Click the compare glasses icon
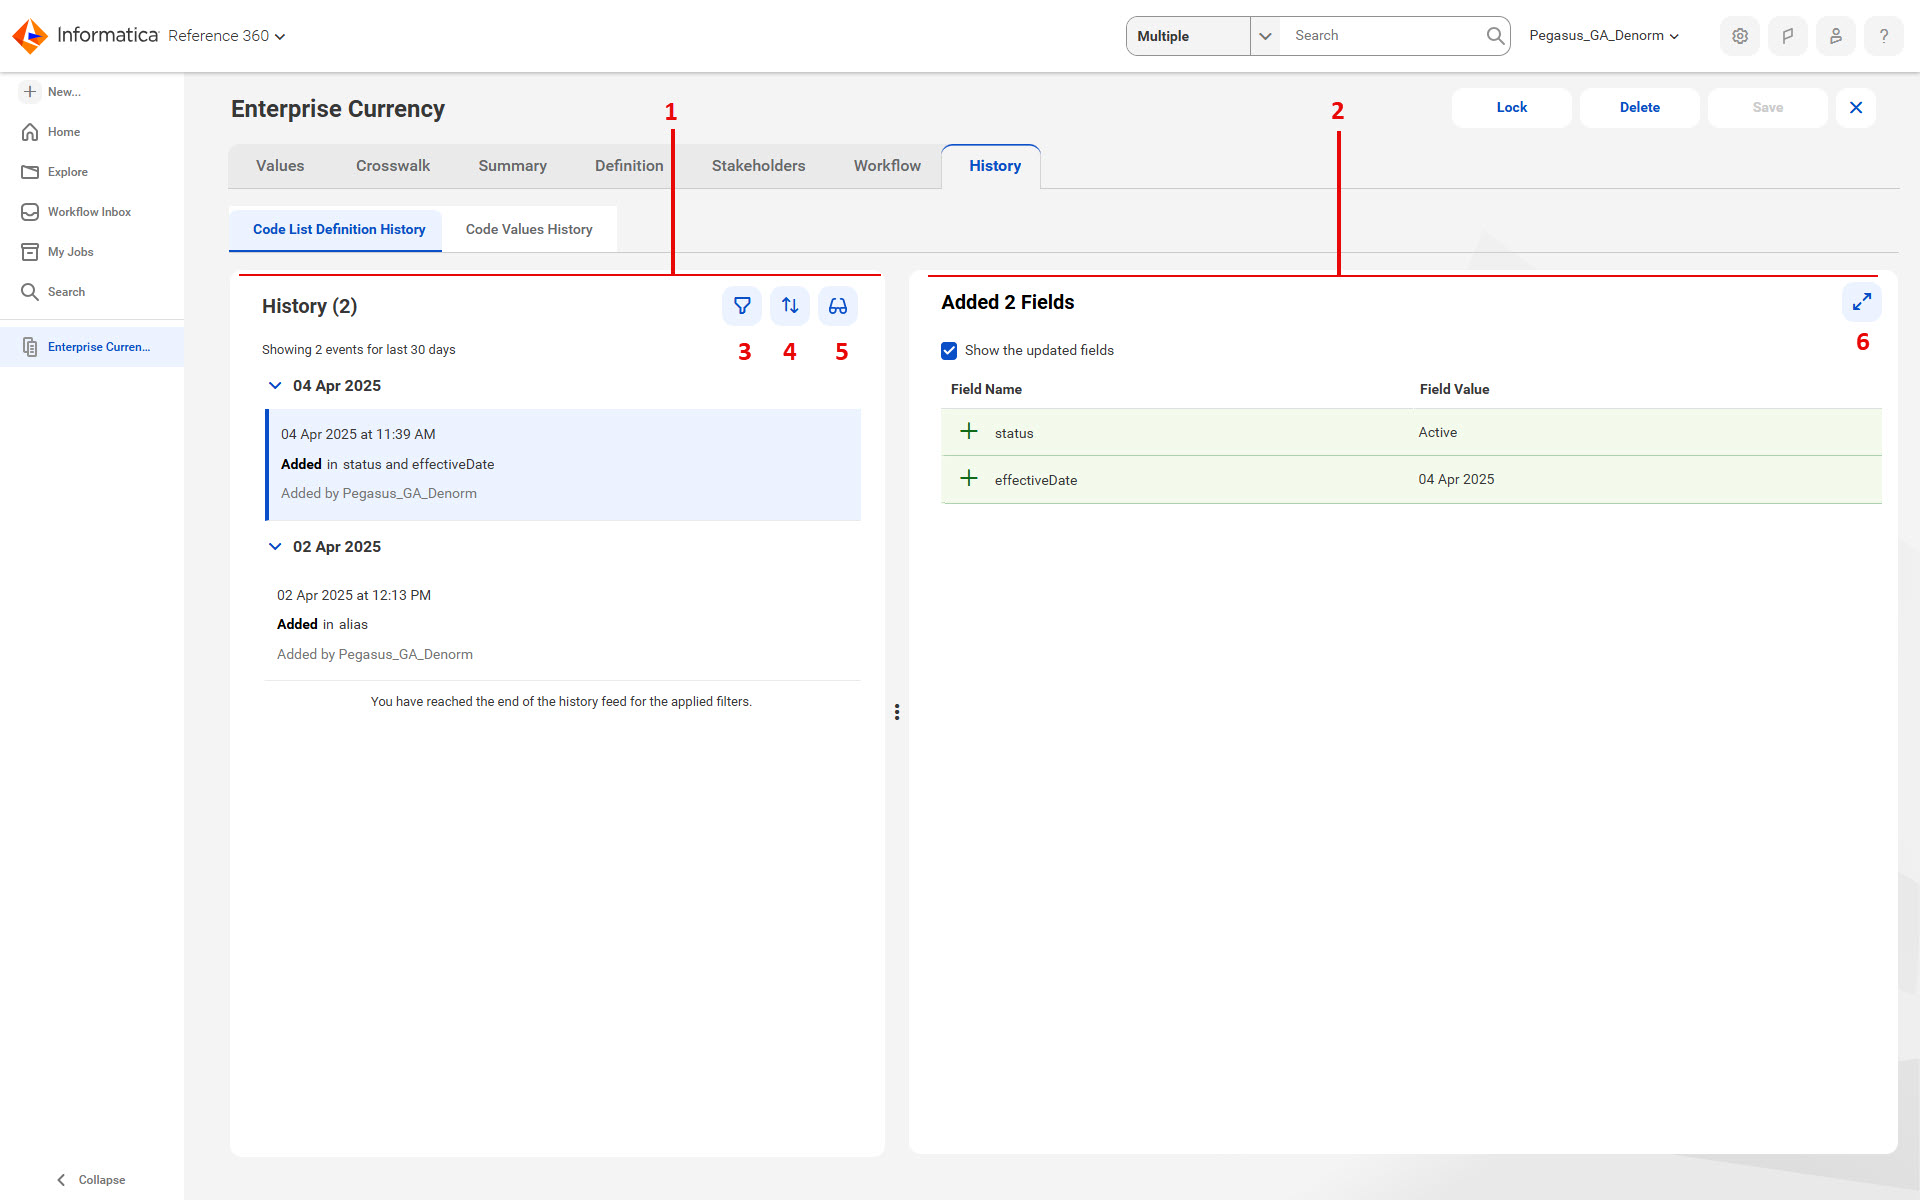 838,306
